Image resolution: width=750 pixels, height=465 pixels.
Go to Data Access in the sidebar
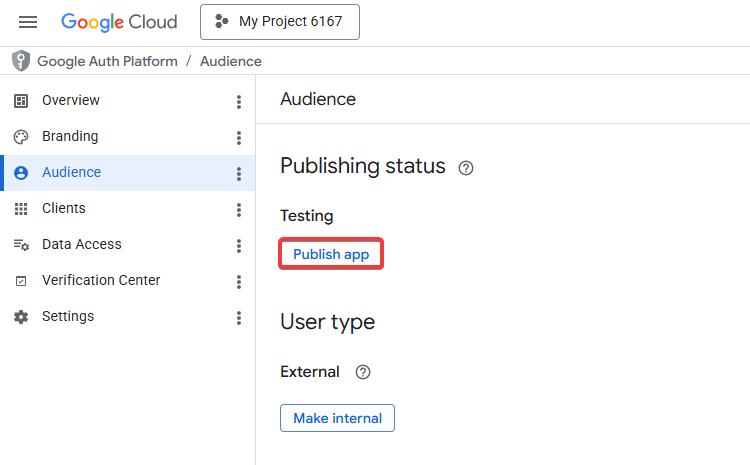pyautogui.click(x=82, y=244)
